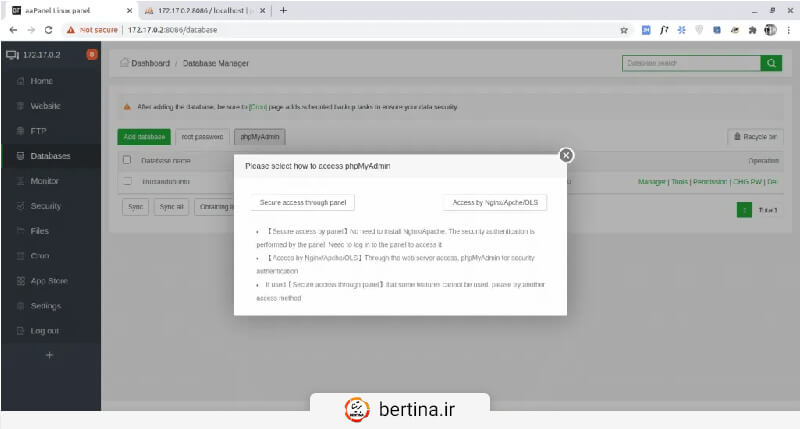Open a new browser tab with plus
The image size is (800, 429).
point(283,10)
